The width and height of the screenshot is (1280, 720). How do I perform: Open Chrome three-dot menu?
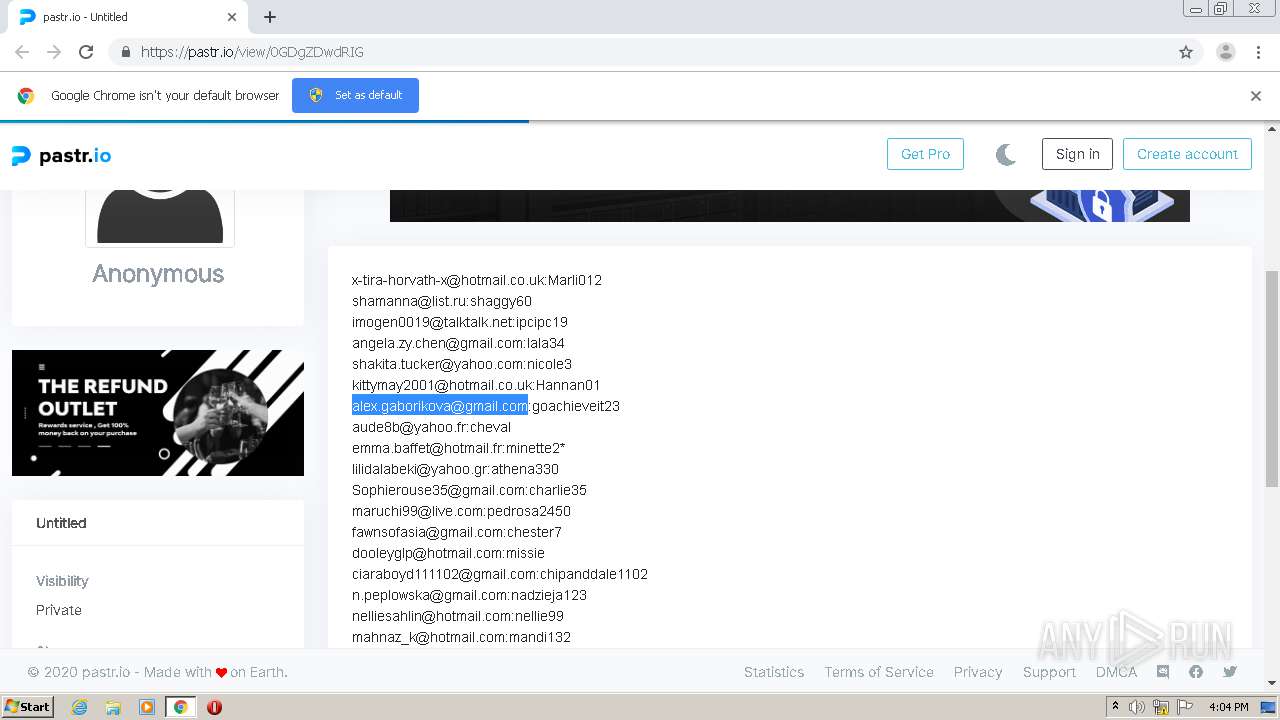click(1259, 52)
